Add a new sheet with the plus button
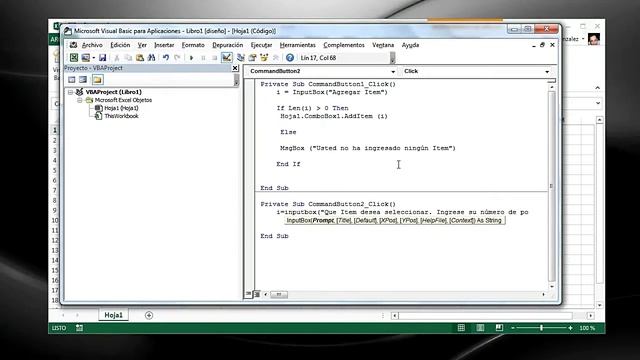 (x=149, y=315)
